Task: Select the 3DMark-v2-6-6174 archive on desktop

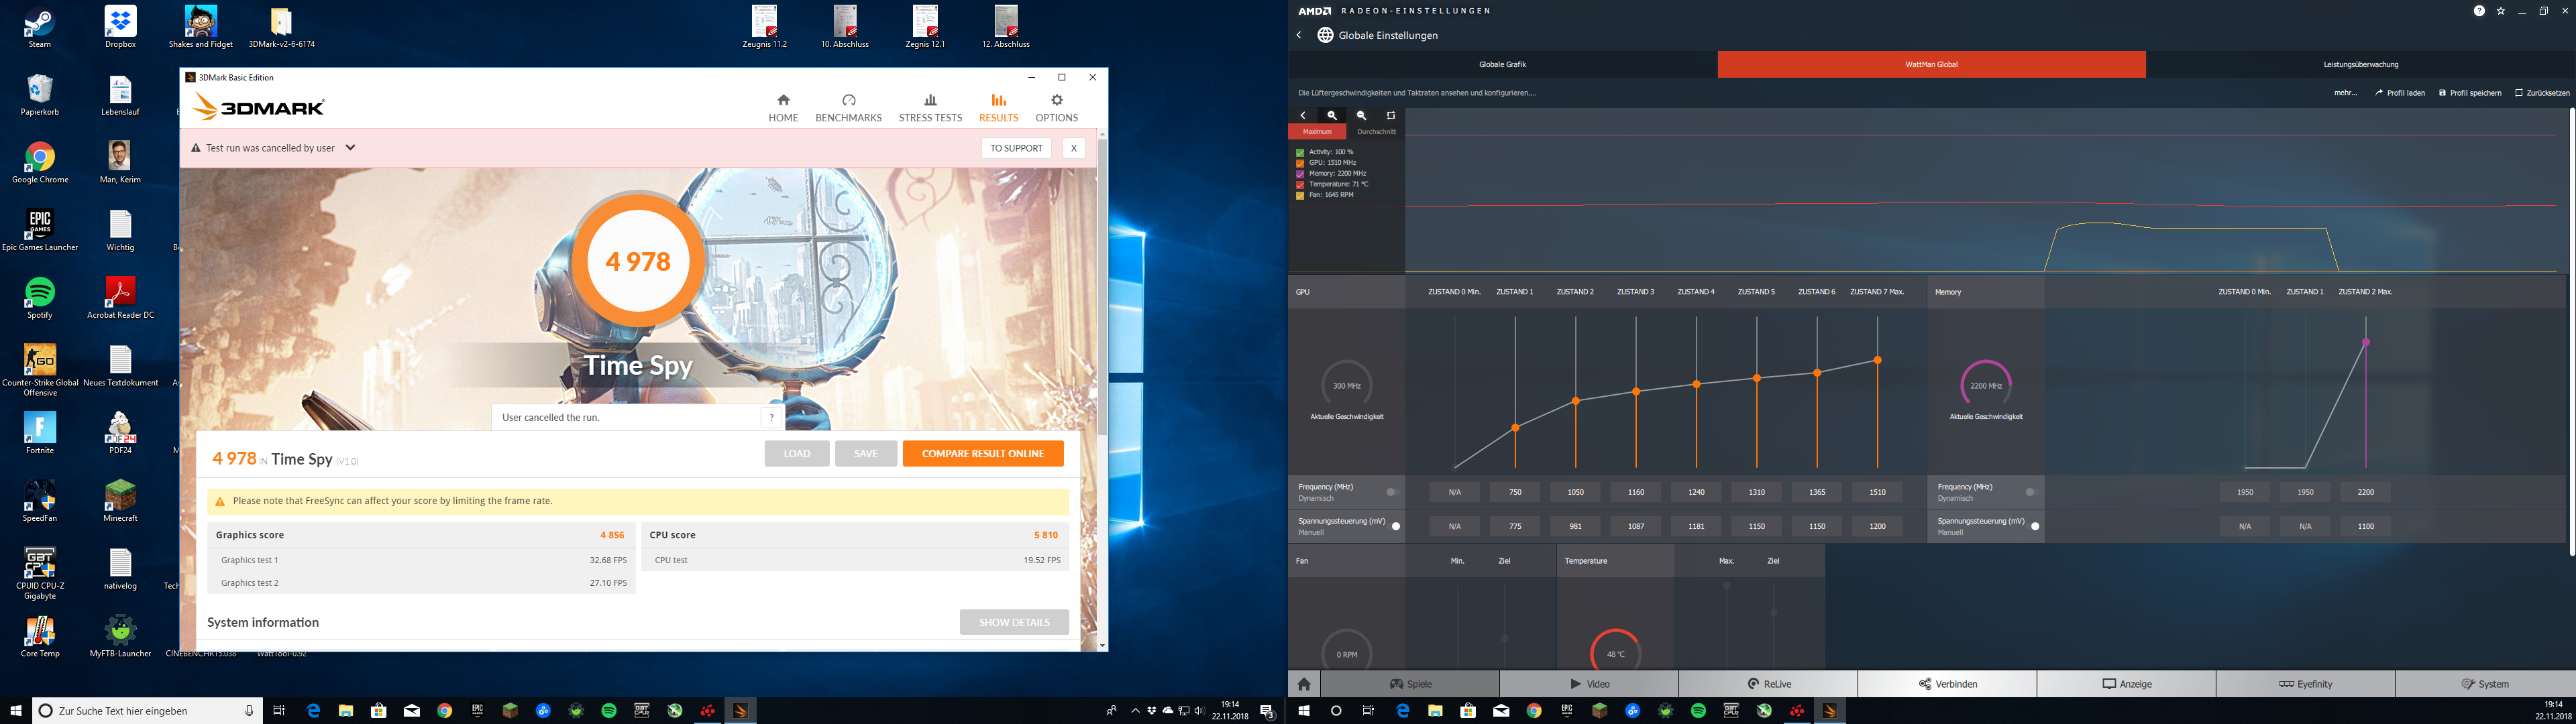Action: coord(282,27)
